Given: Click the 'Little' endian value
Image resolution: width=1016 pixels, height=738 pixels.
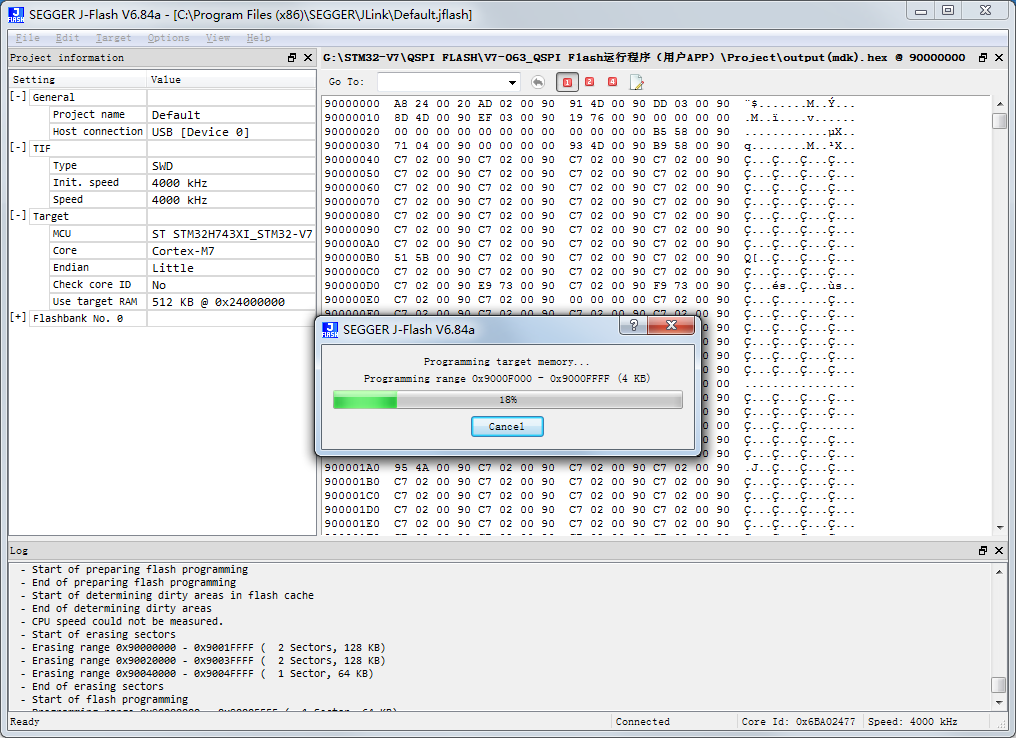Looking at the screenshot, I should click(173, 268).
